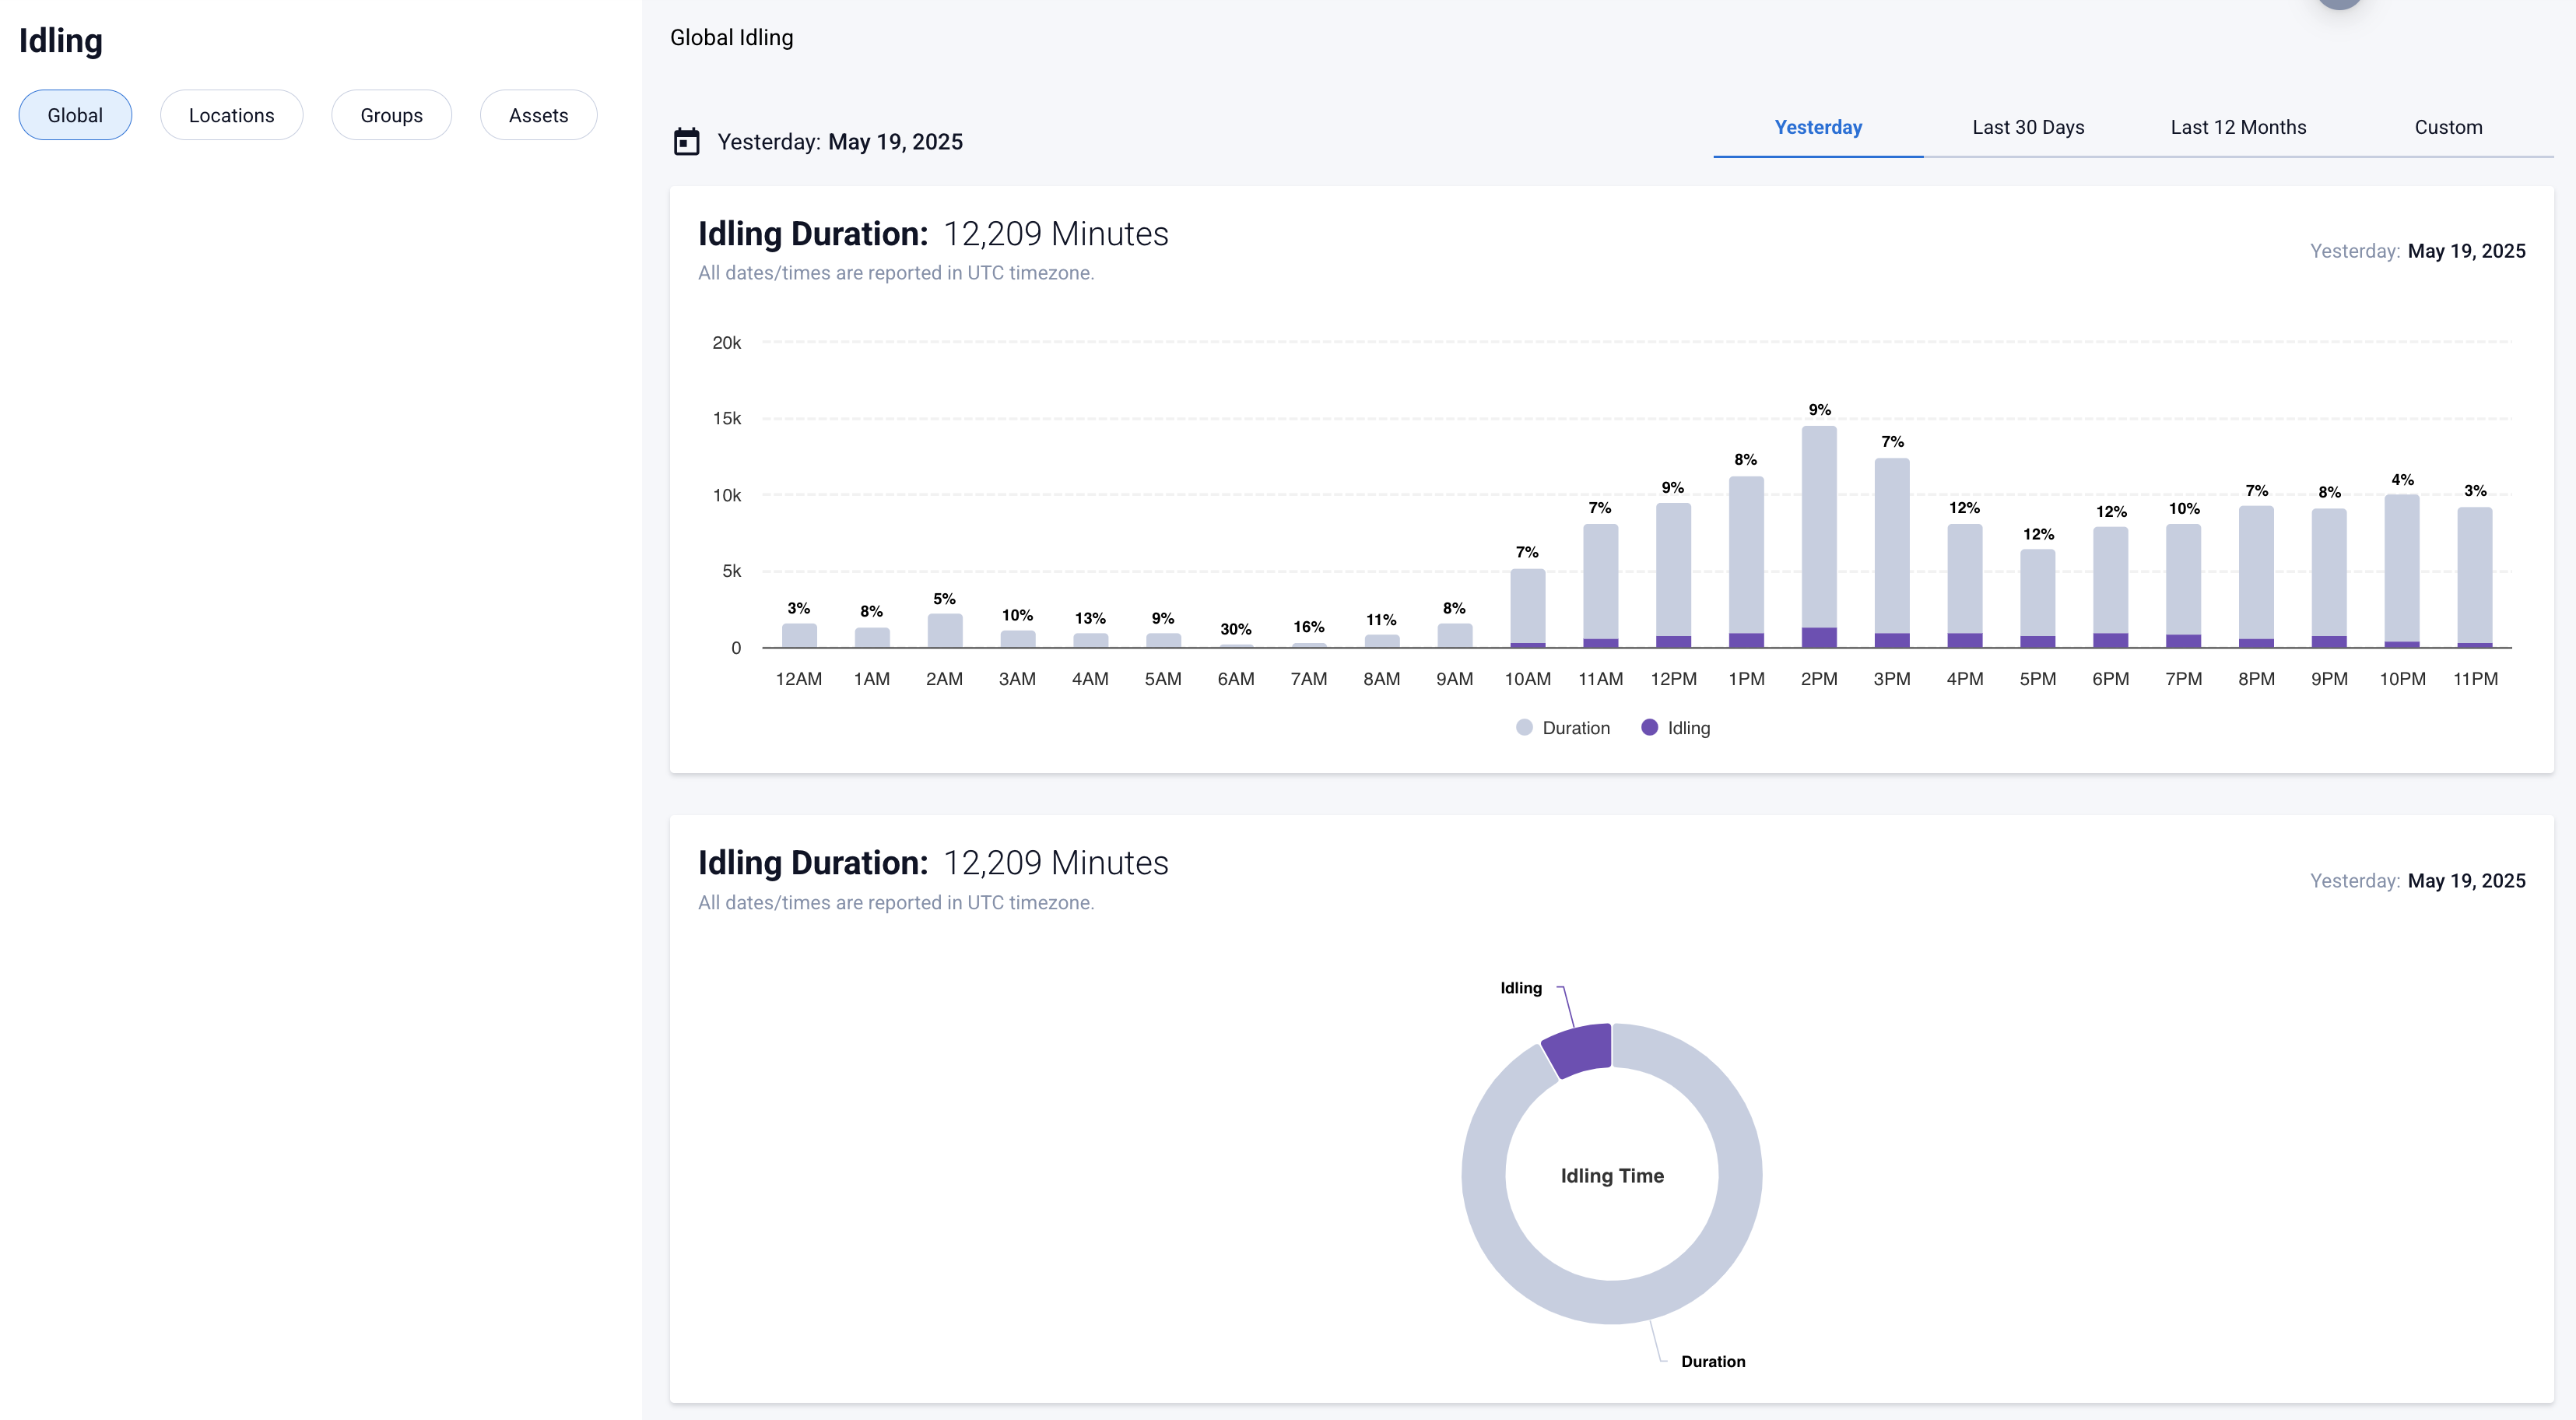Click the calendar icon beside Yesterday date
Screen dimensions: 2576x1420
click(686, 142)
